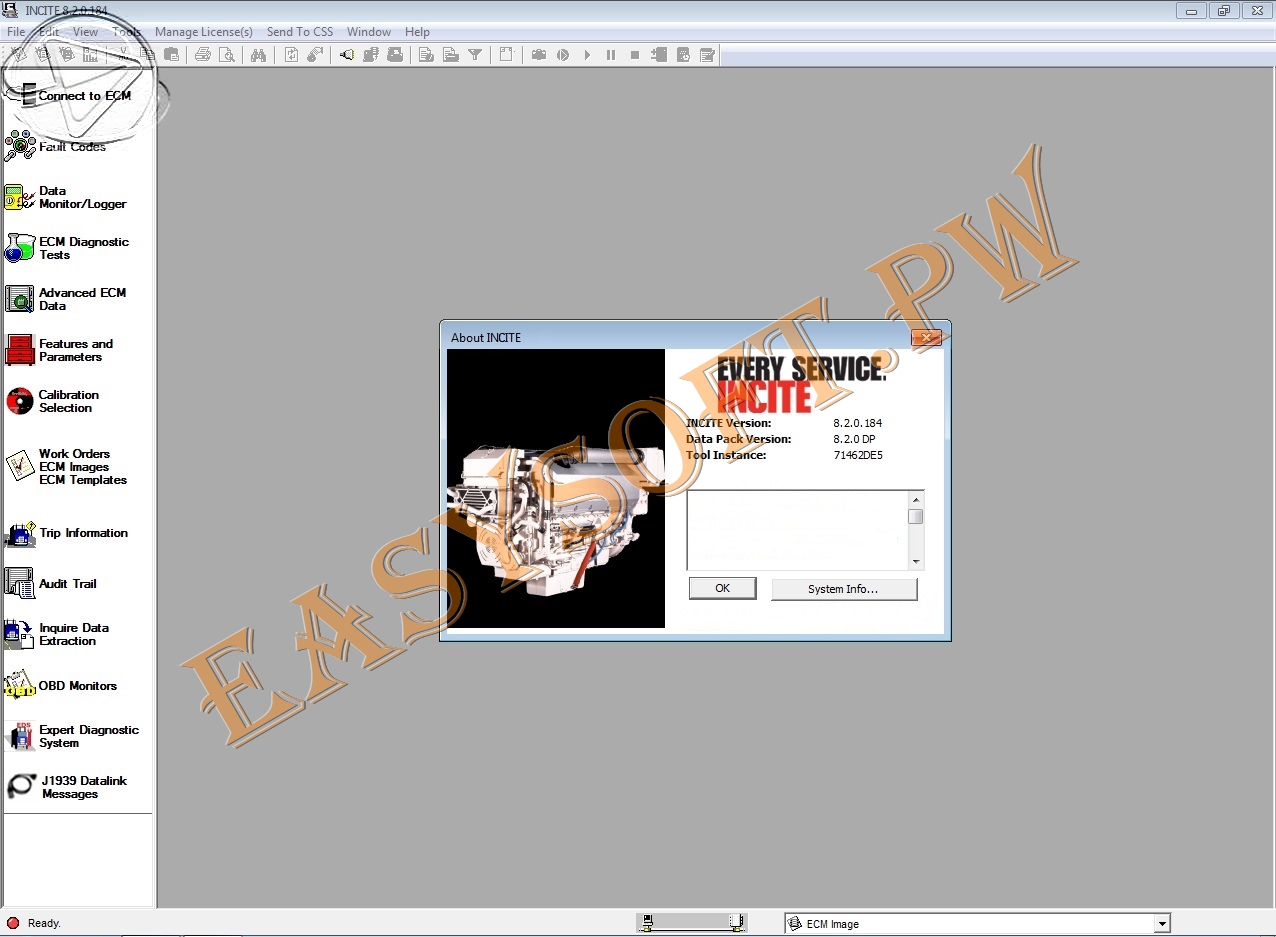This screenshot has width=1276, height=937.
Task: Open the OBD Monitors icon
Action: [x=20, y=686]
